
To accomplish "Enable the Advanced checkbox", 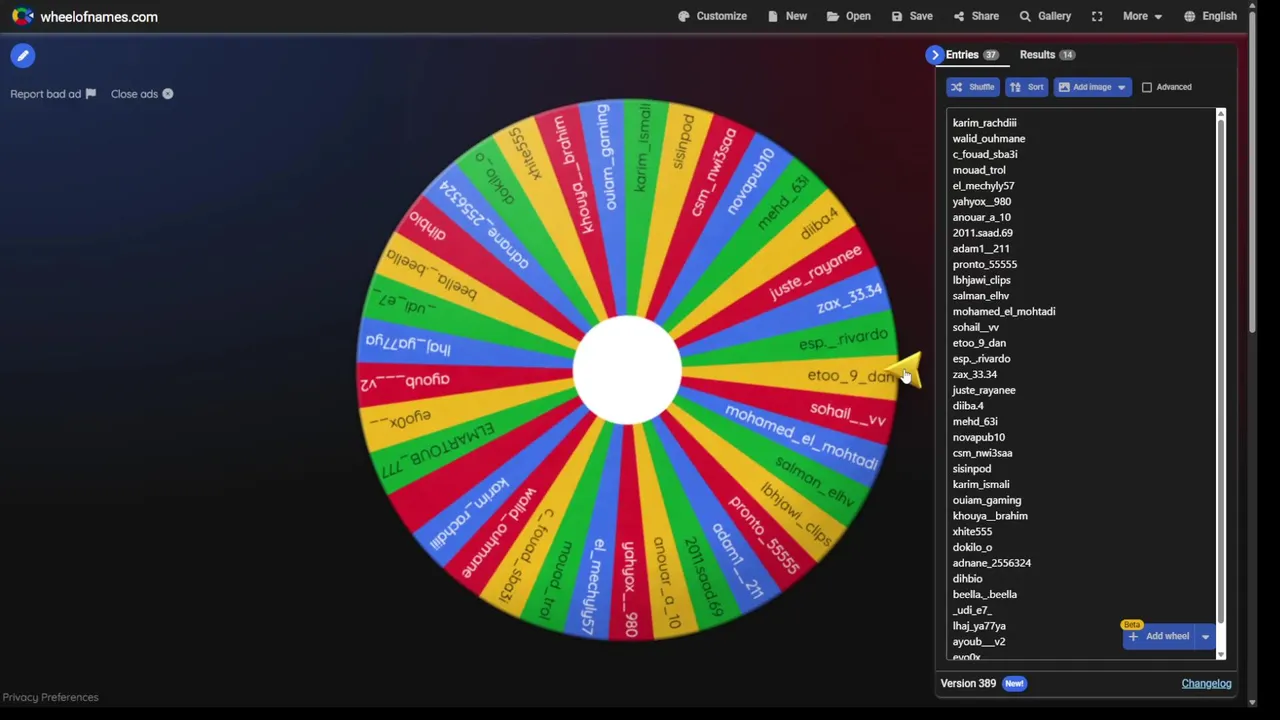I will pos(1147,87).
